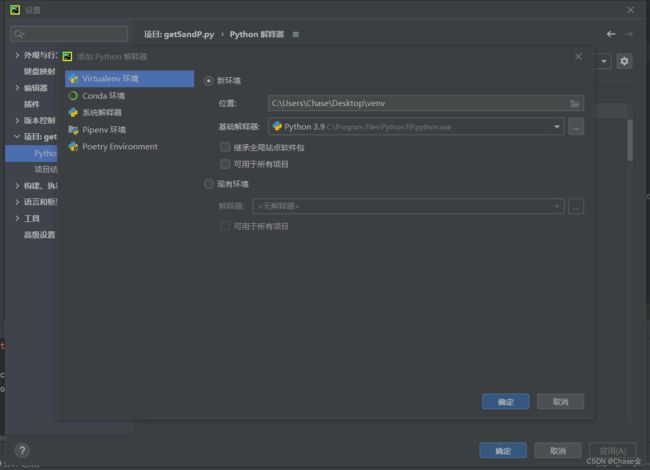Click the folder browse icon in location field
Screen dimensions: 650x470
tap(575, 104)
